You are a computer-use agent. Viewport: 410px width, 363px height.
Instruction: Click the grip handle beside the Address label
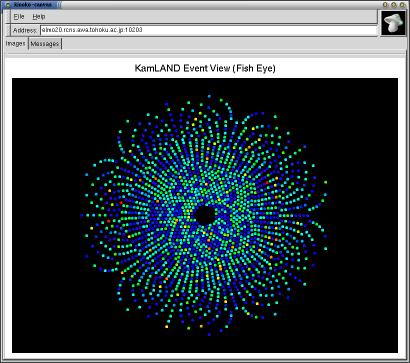[8, 30]
